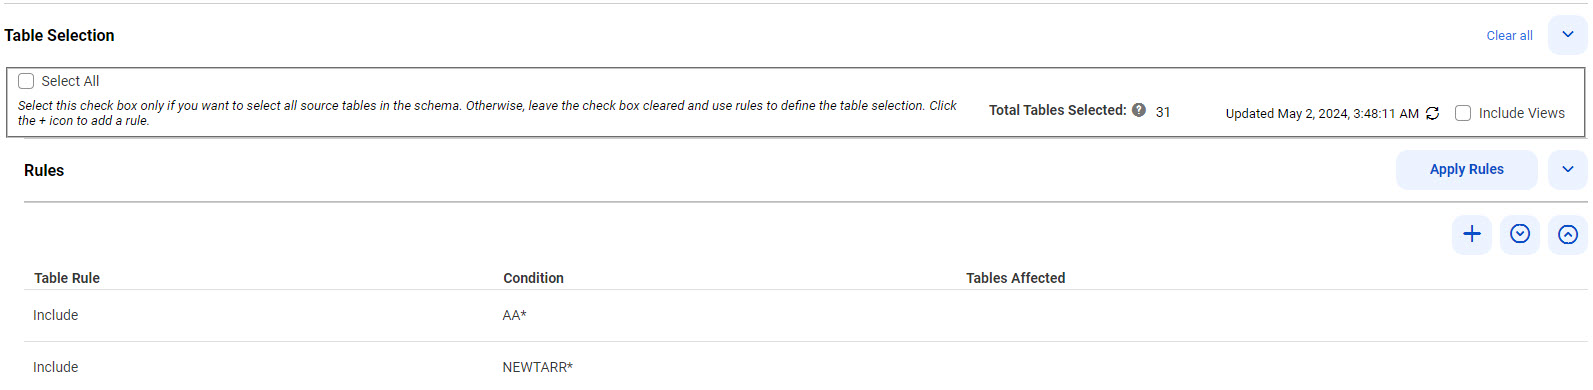Click the Clear all link
The width and height of the screenshot is (1593, 390).
(1509, 36)
